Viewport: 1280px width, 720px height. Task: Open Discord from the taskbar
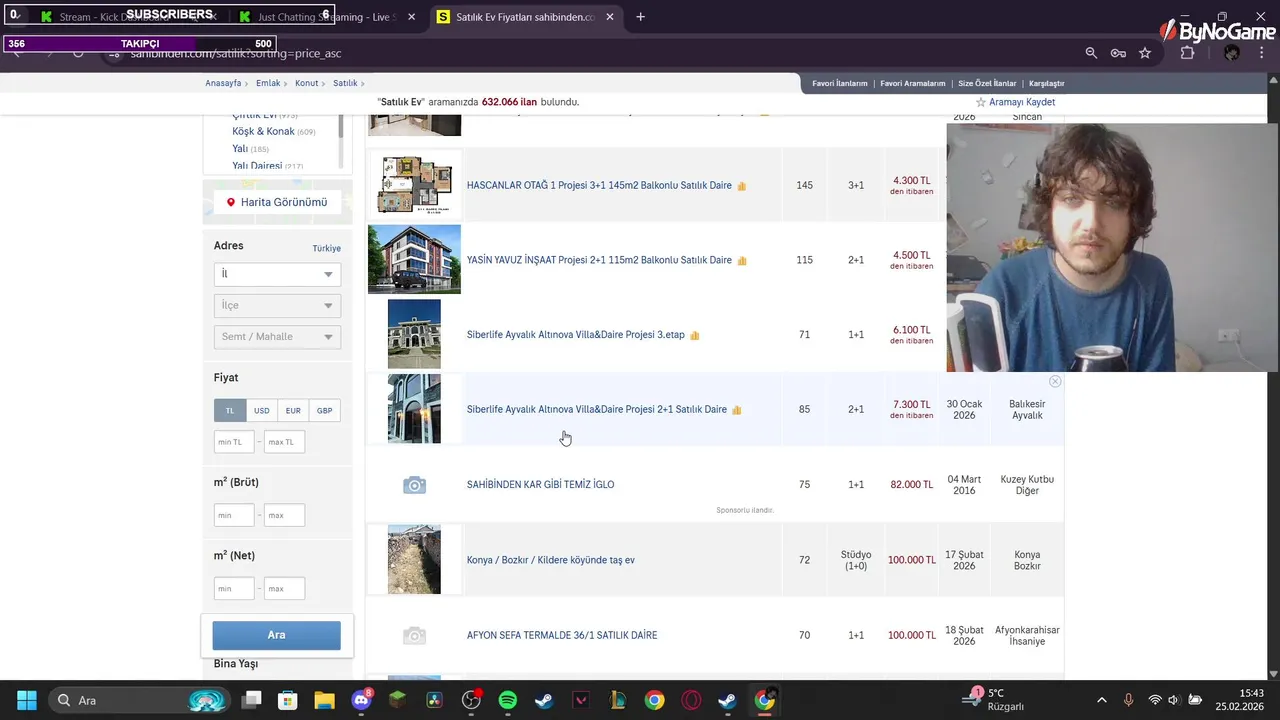pos(361,700)
